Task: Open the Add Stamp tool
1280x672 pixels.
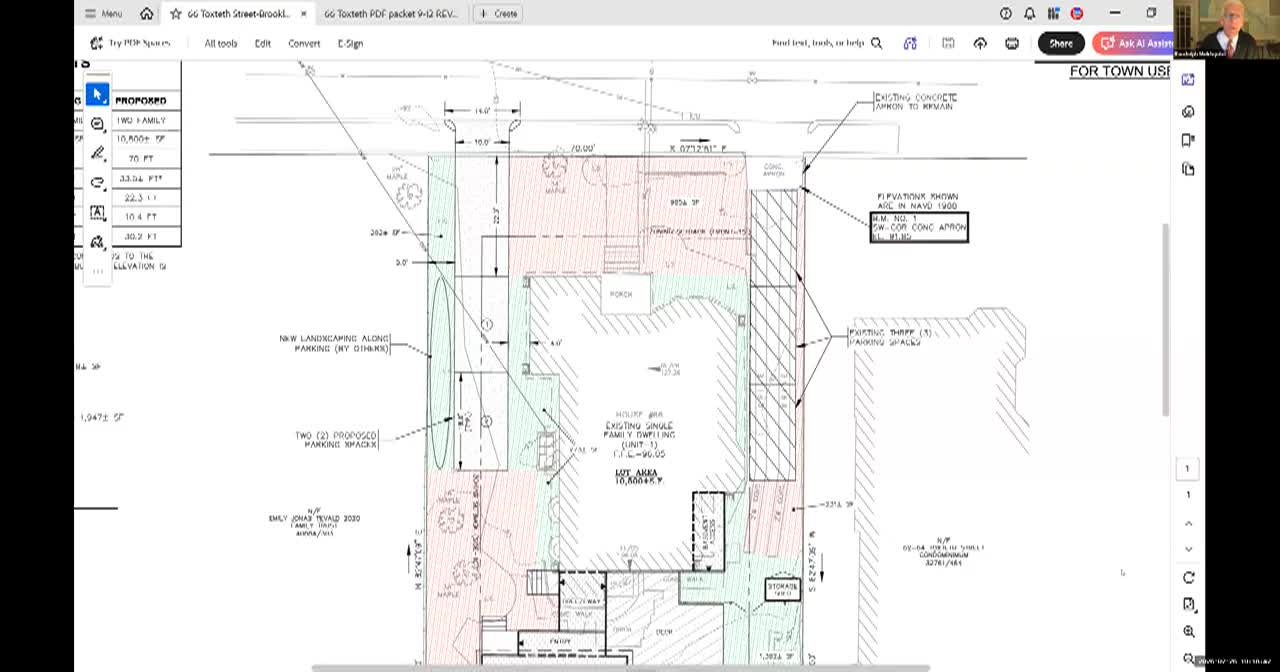Action: coord(97,242)
